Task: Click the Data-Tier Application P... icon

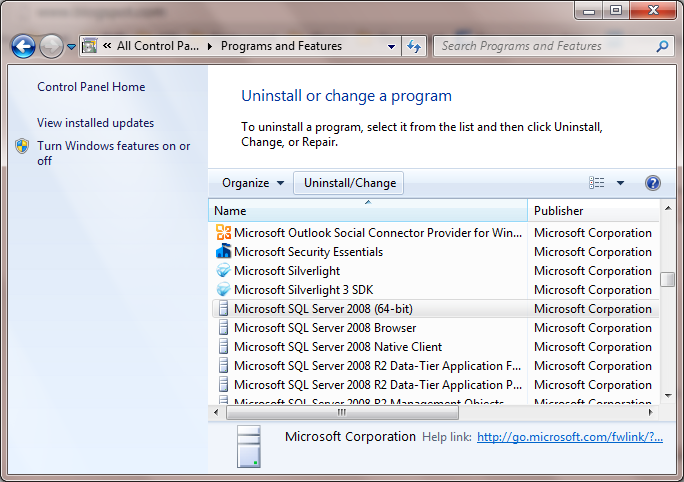Action: pyautogui.click(x=223, y=384)
